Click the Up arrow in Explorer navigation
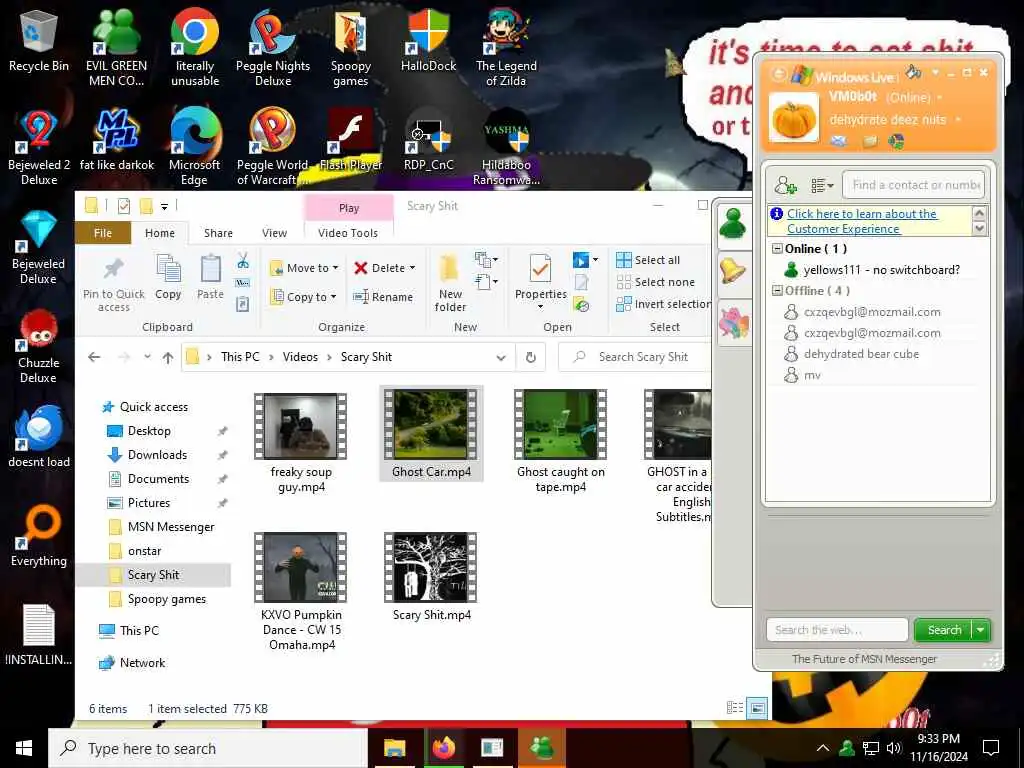The width and height of the screenshot is (1024, 768). pyautogui.click(x=168, y=357)
